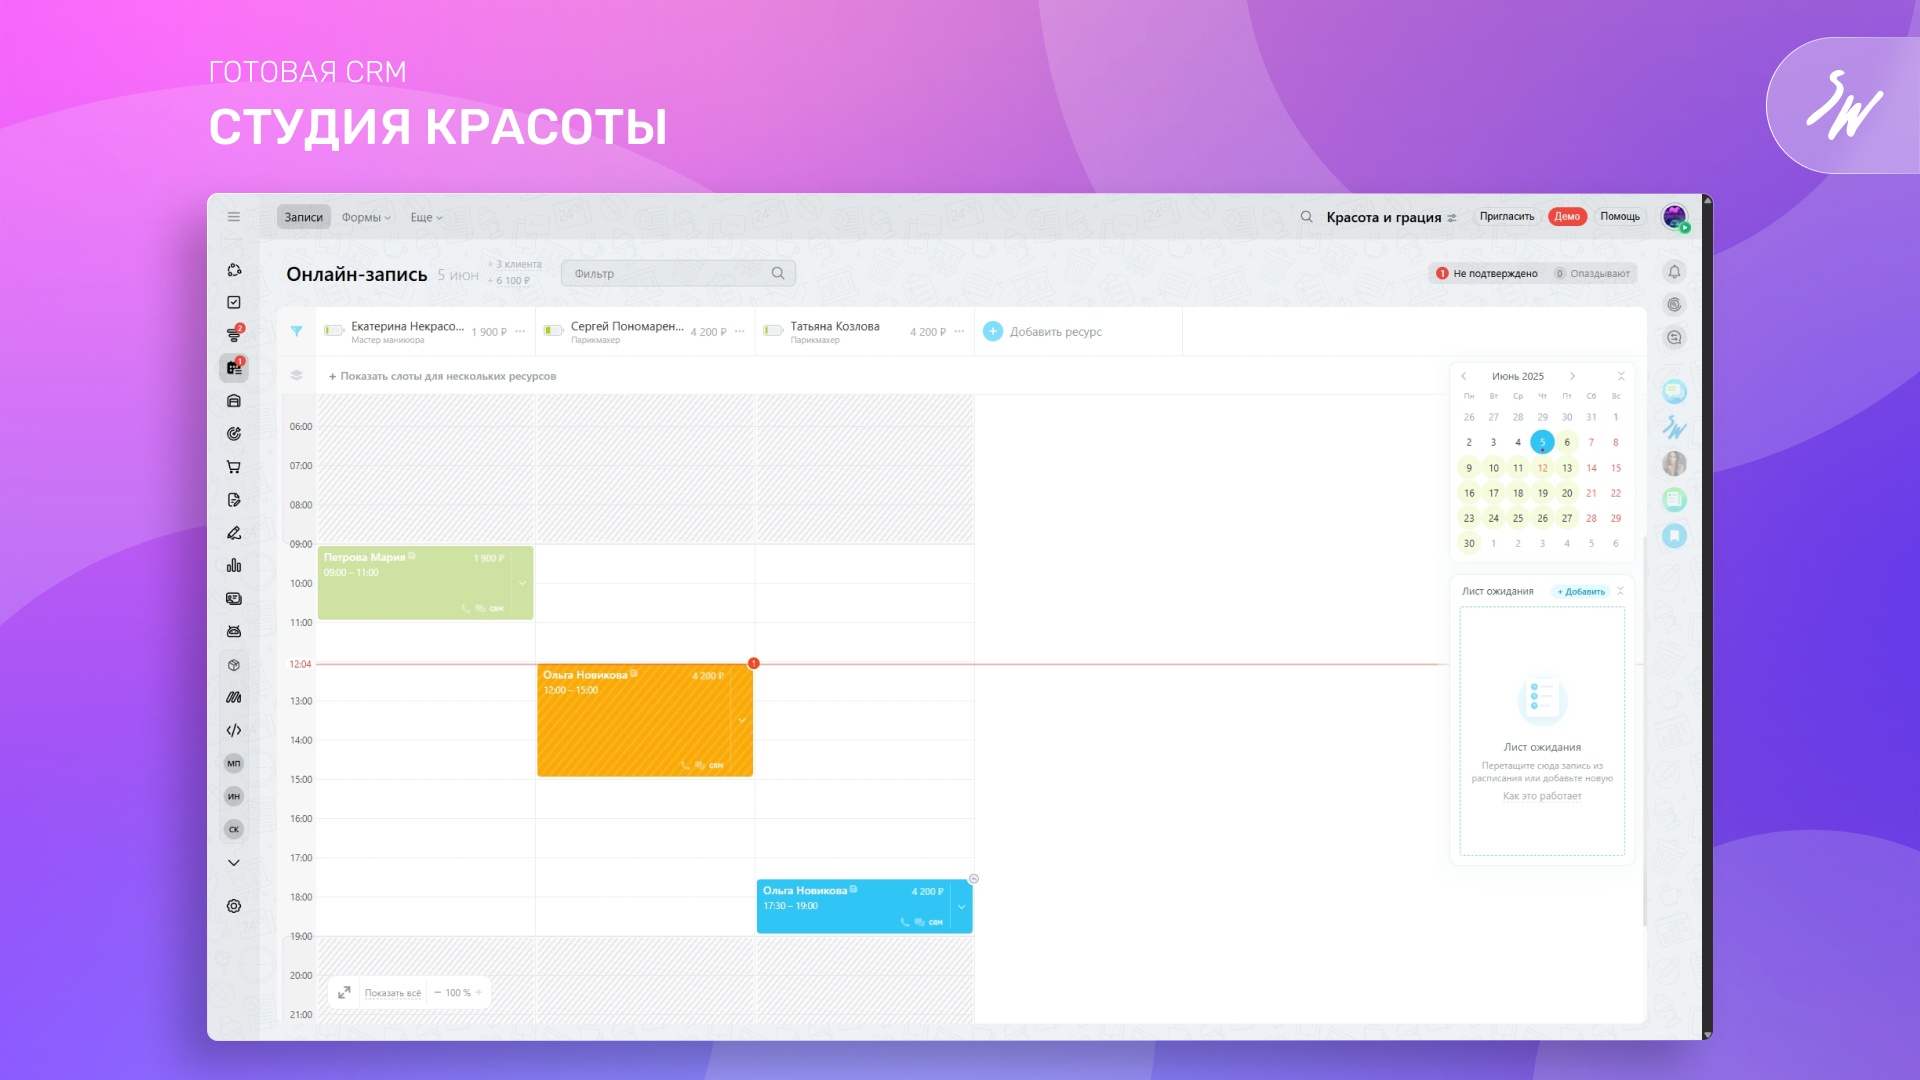Expand more sidebar items chevron
1920x1080 pixels.
tap(233, 862)
